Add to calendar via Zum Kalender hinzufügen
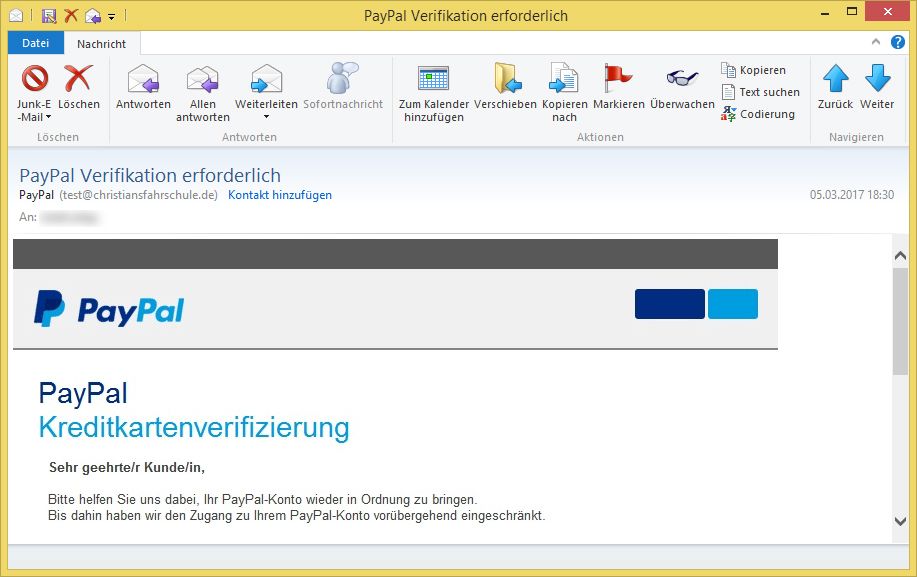The height and width of the screenshot is (577, 917). [433, 94]
